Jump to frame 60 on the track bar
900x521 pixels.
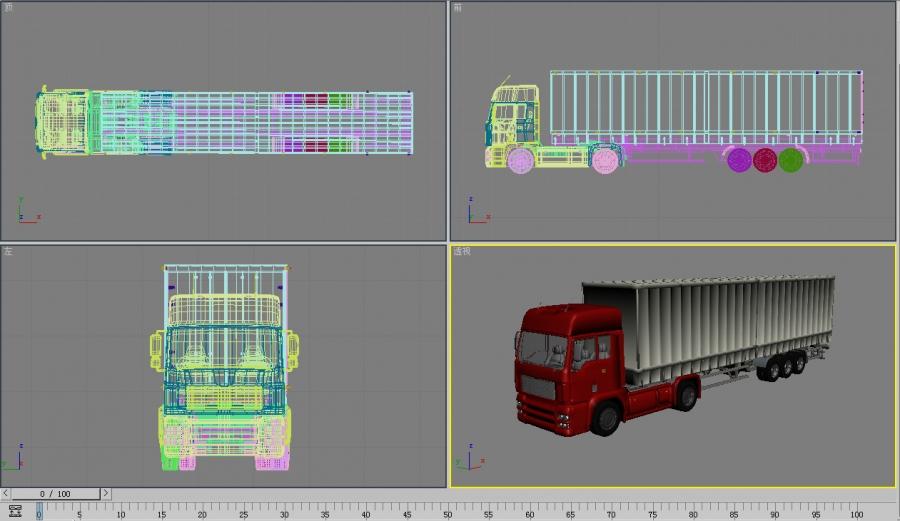click(529, 514)
